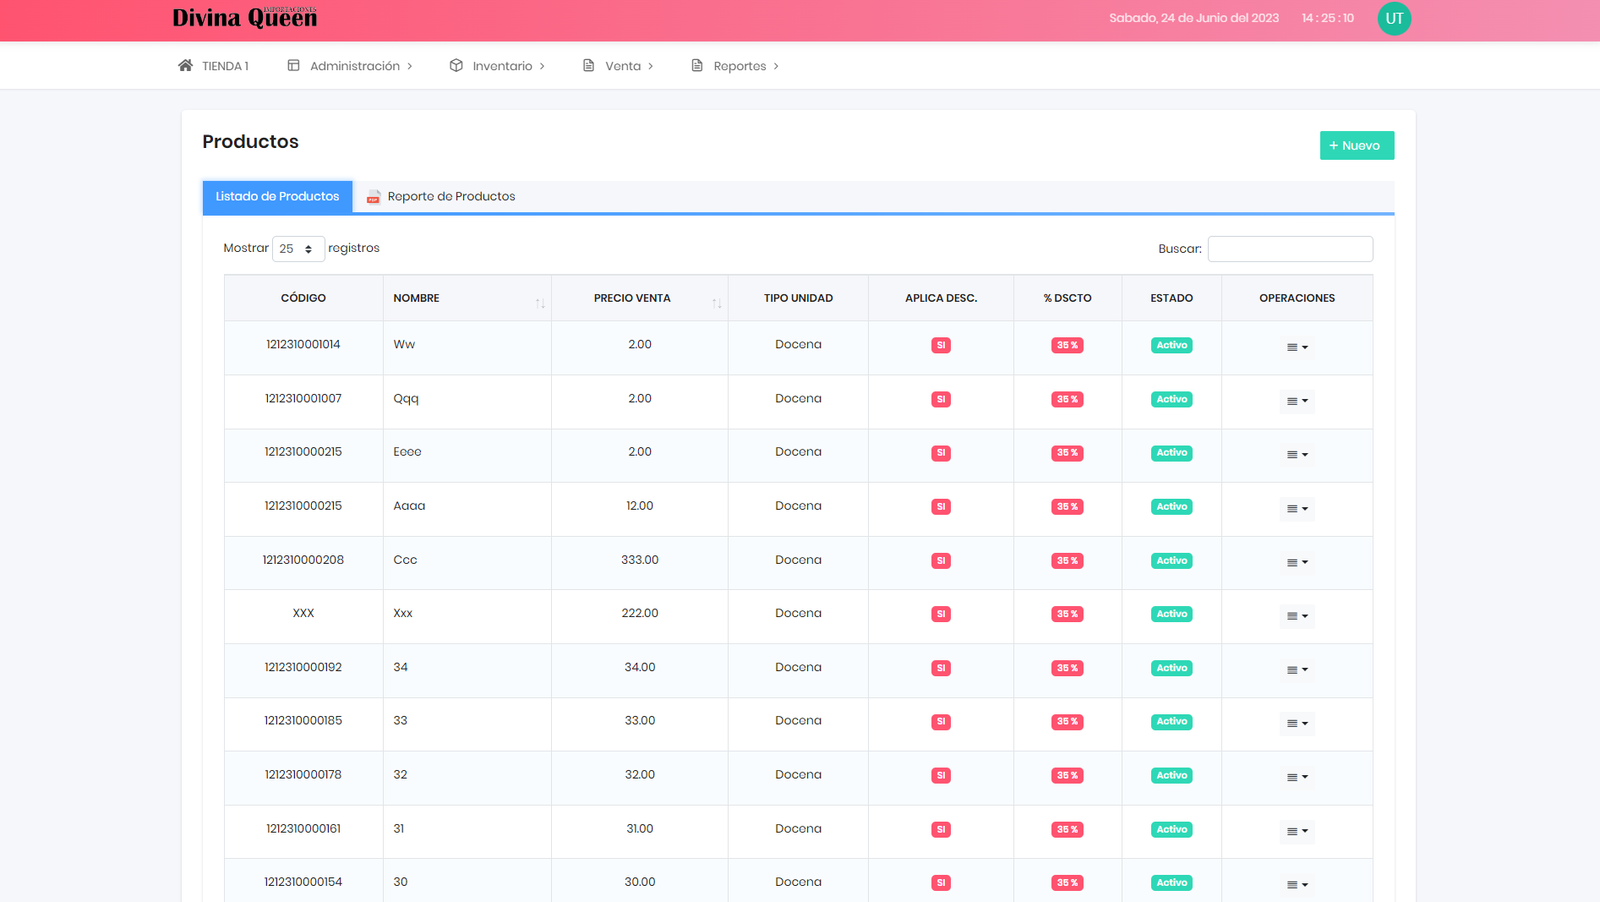Click the Productos page heading

click(x=250, y=142)
